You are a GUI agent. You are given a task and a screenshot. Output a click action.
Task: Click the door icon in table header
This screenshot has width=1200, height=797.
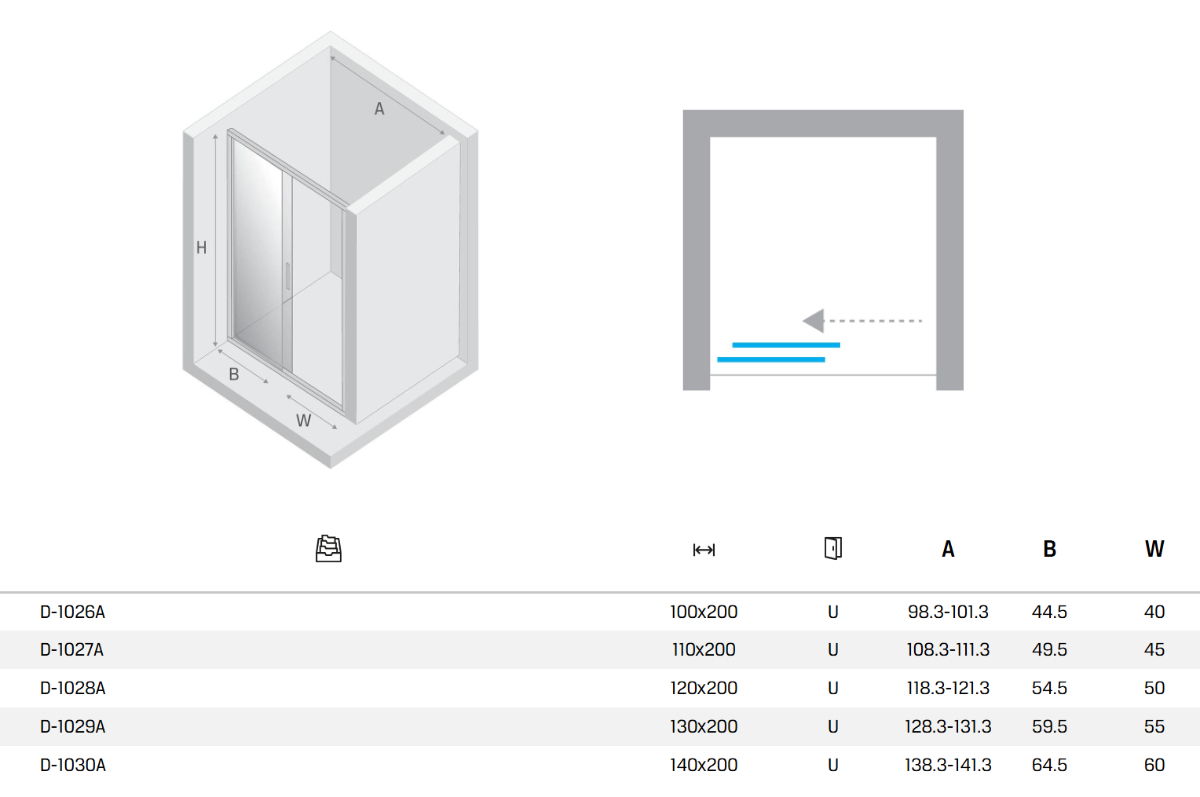(833, 548)
